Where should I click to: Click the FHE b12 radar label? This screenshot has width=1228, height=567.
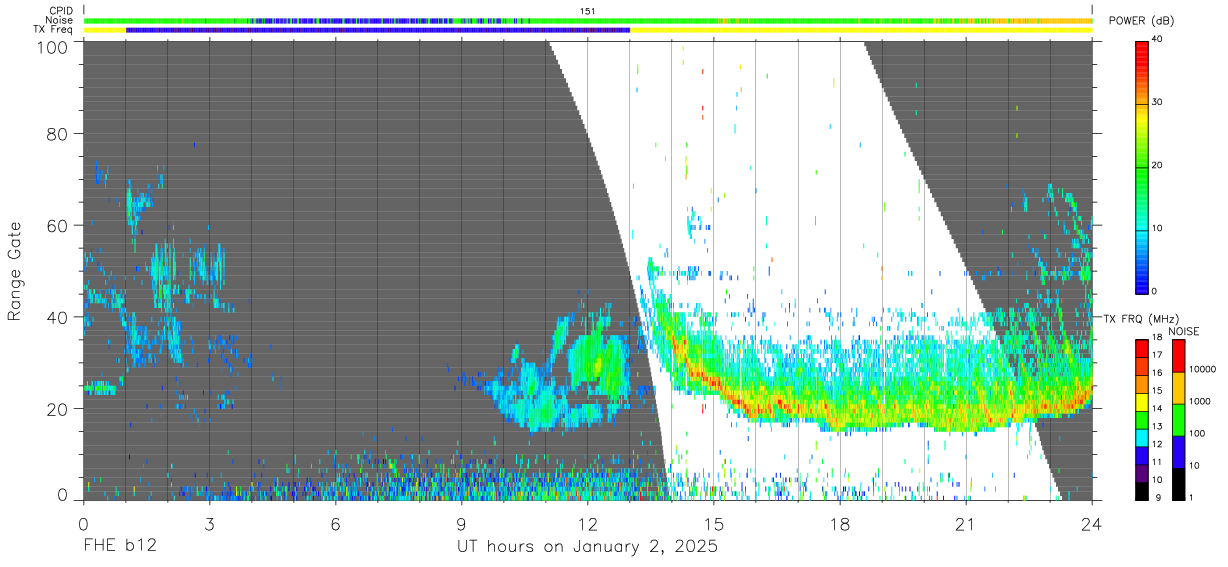(120, 546)
